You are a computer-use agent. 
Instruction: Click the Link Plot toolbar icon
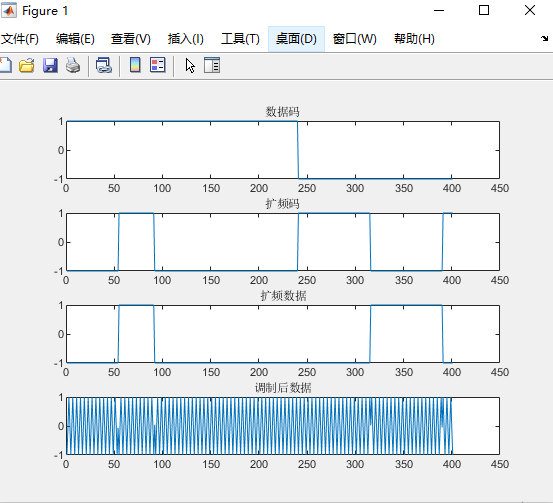(x=104, y=66)
